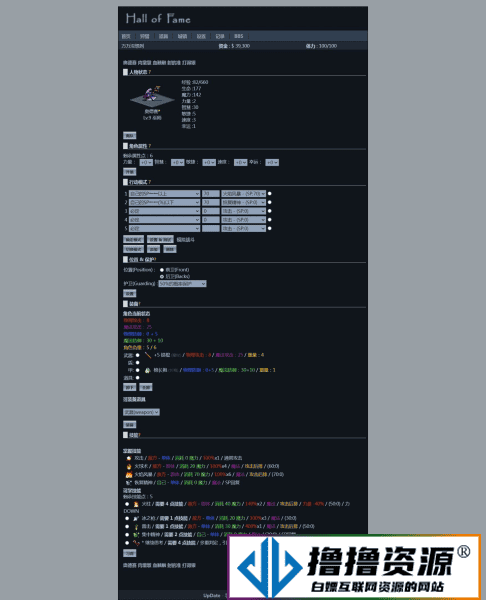486x600 pixels.
Task: Open the condition dropdown on pattern row 1
Action: pos(165,194)
